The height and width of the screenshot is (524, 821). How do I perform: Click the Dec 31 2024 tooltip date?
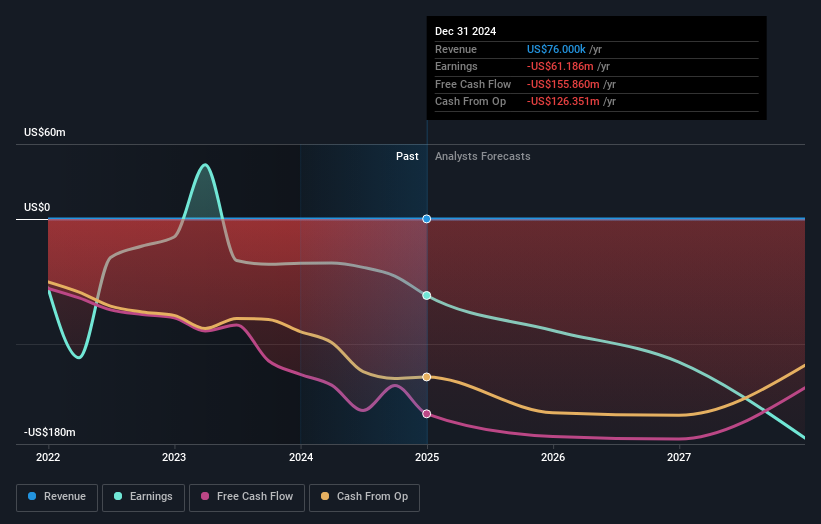pos(465,31)
